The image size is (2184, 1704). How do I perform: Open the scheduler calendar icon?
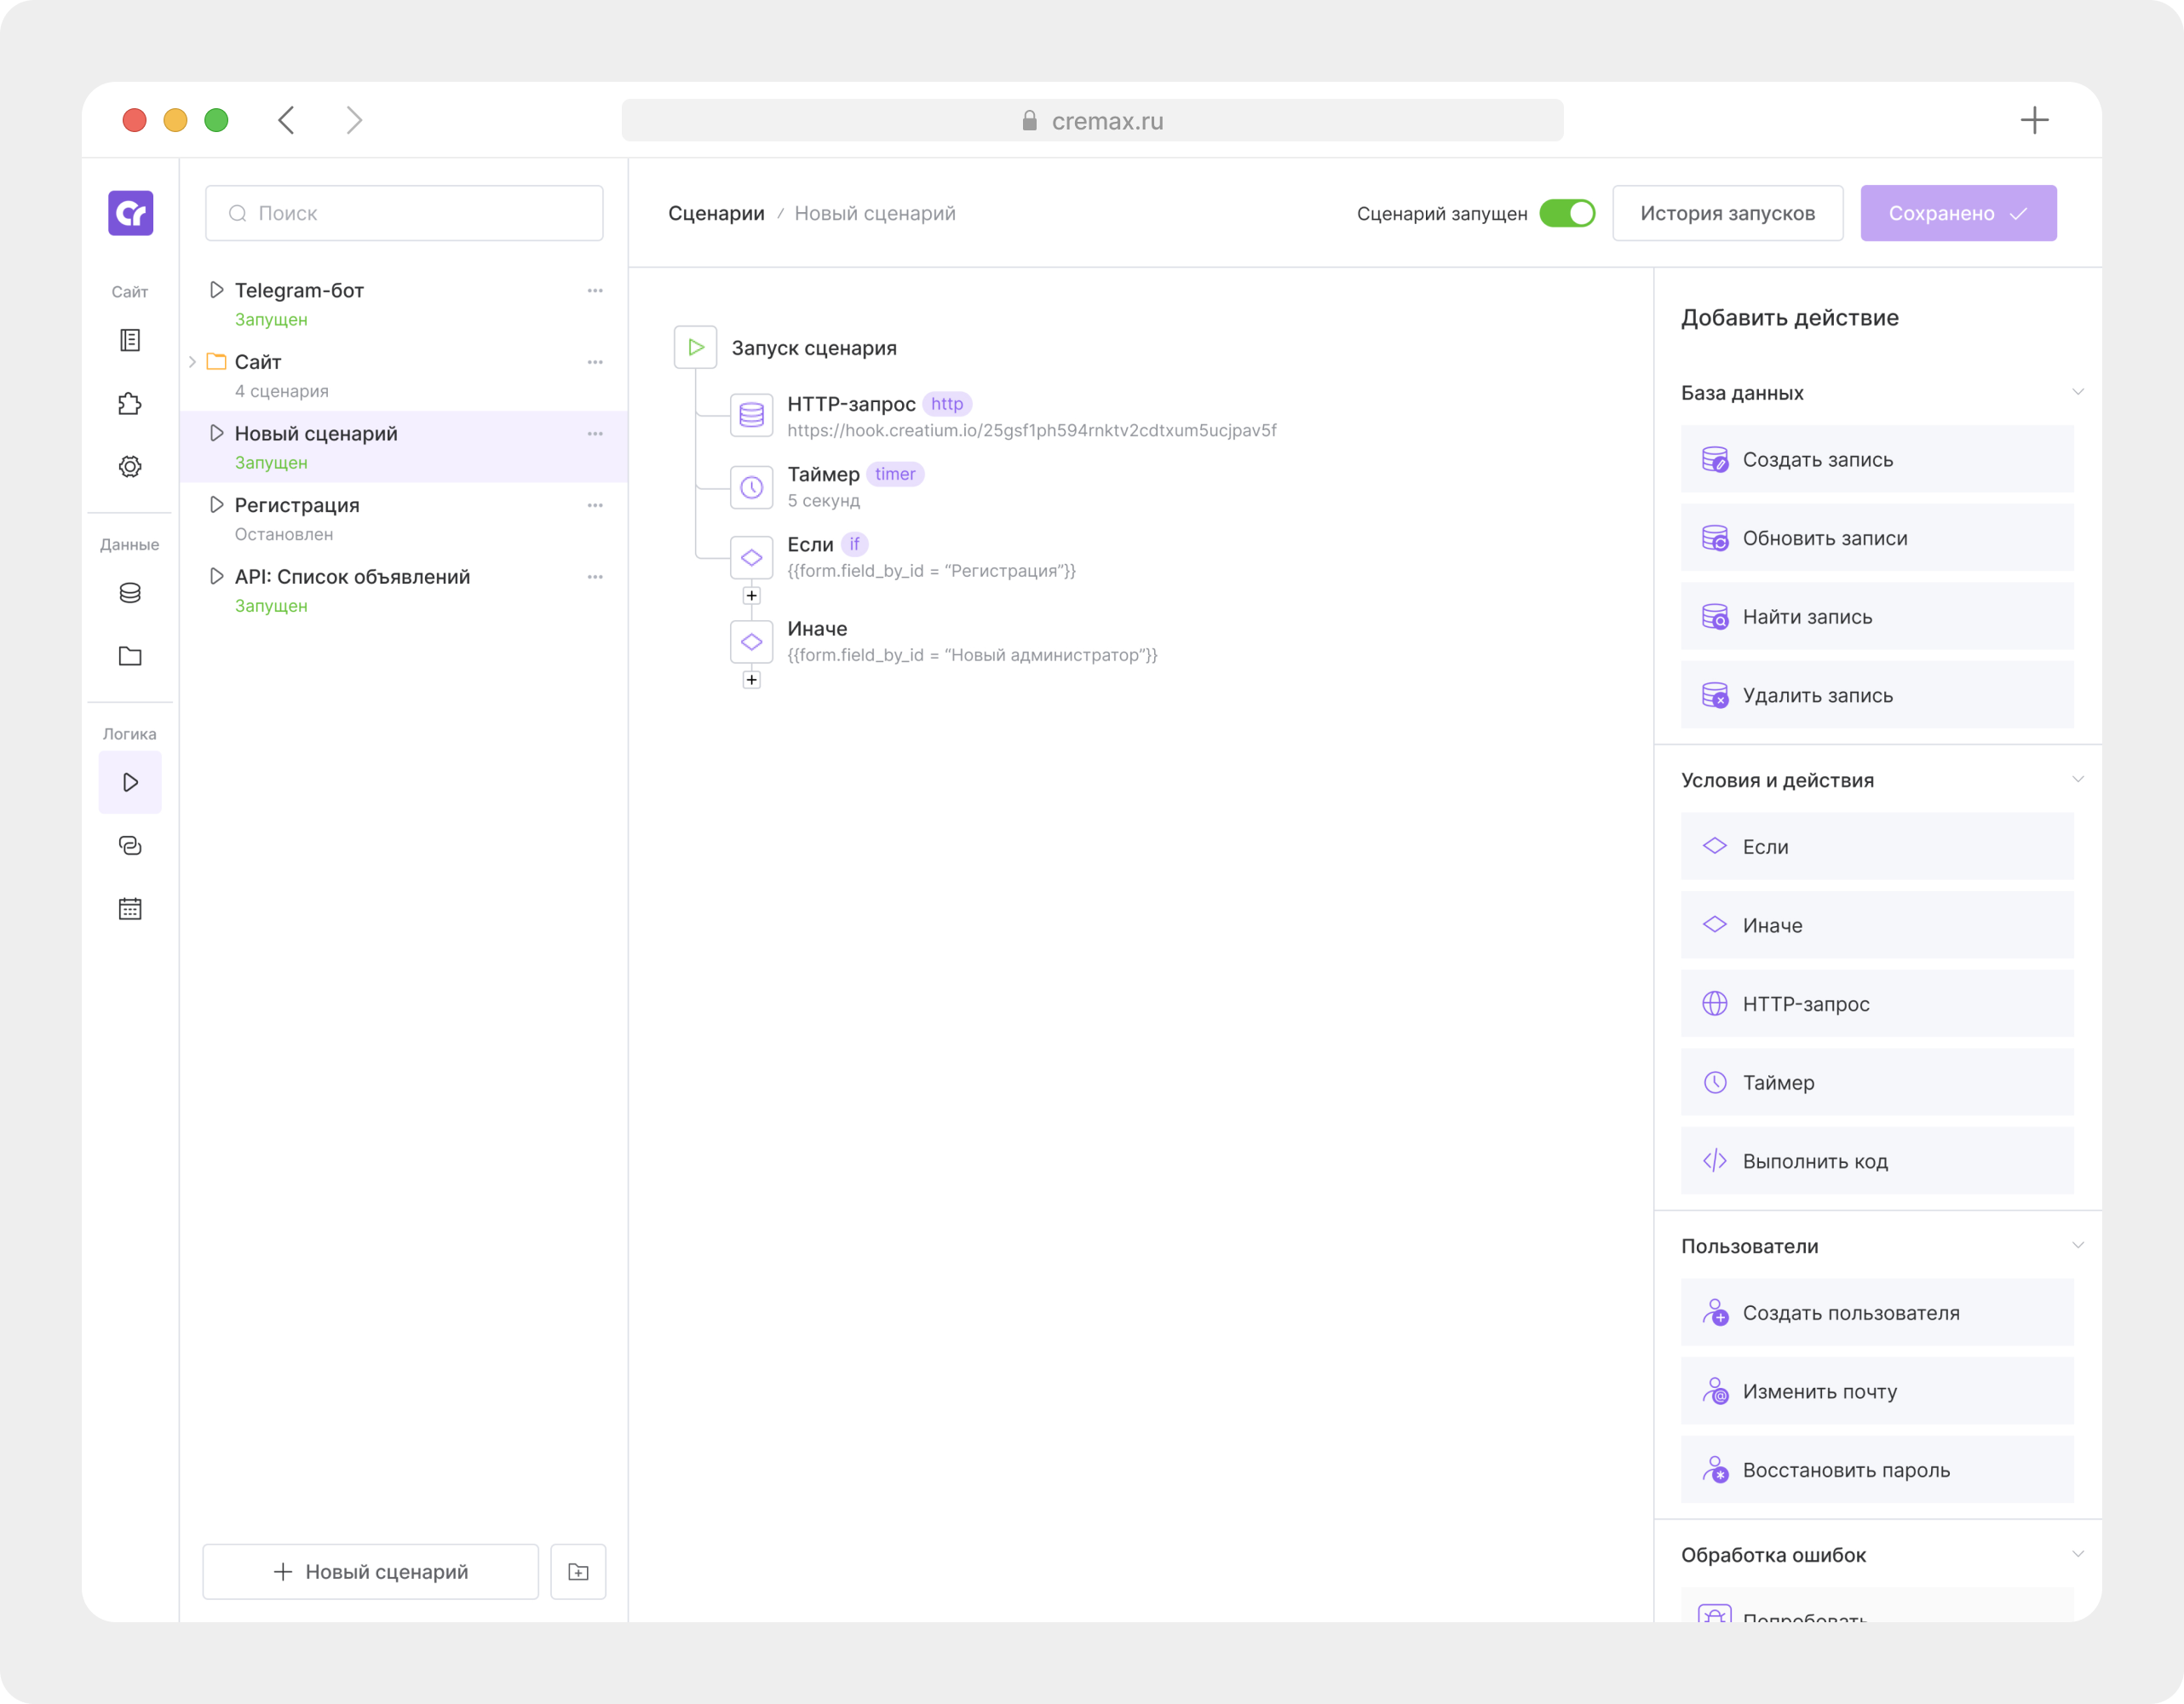(x=130, y=909)
